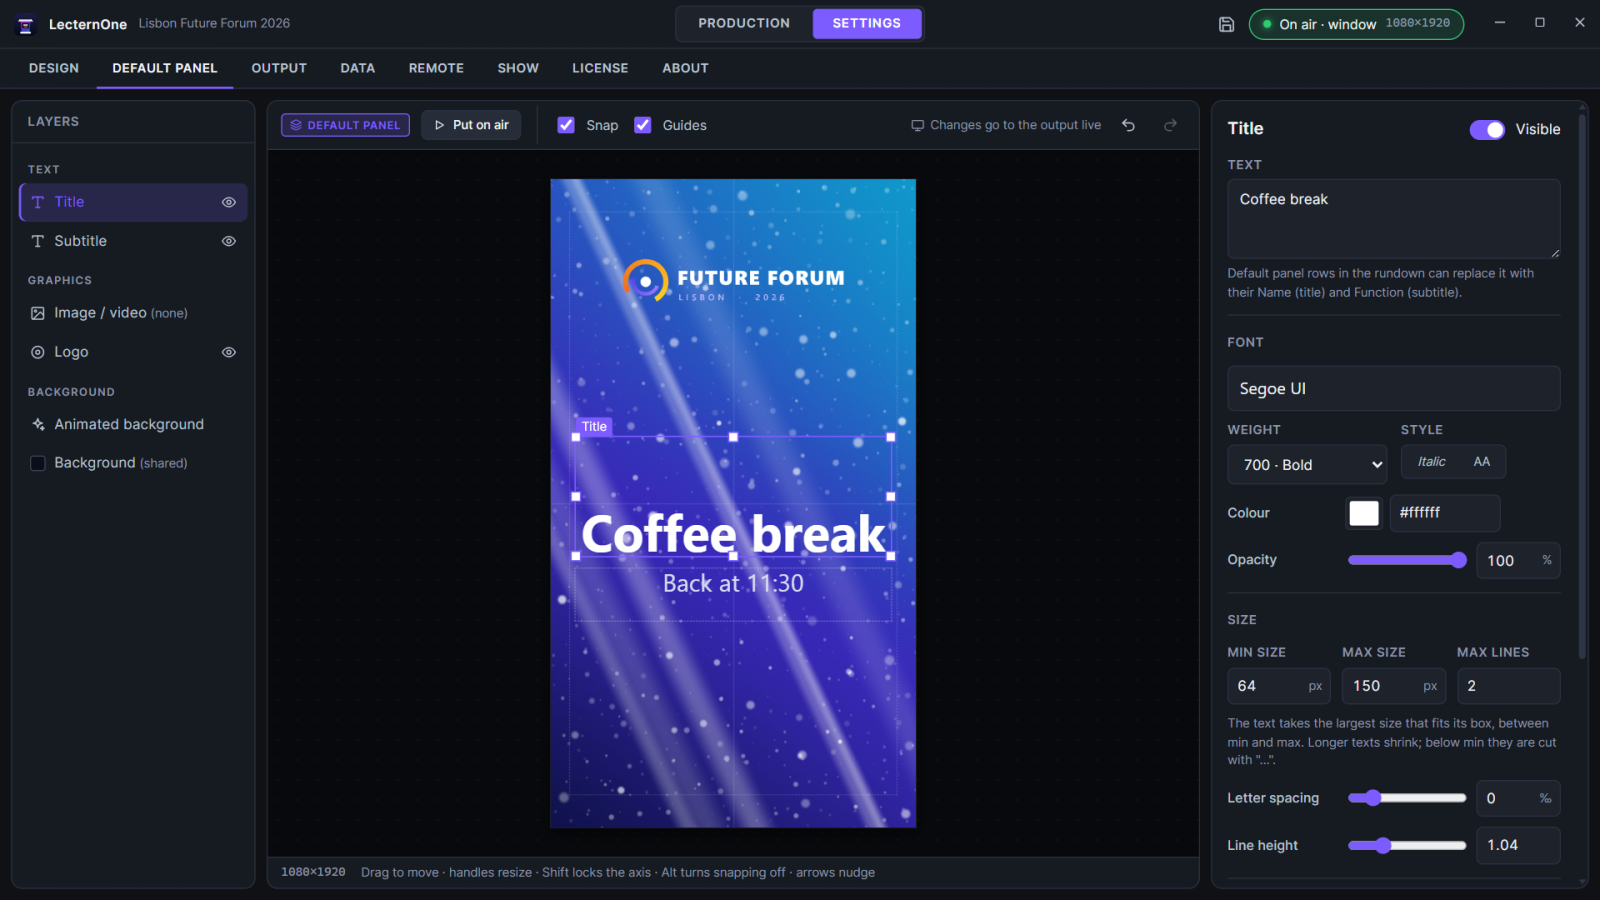
Task: Click the Max lines field showing 2
Action: coord(1508,686)
